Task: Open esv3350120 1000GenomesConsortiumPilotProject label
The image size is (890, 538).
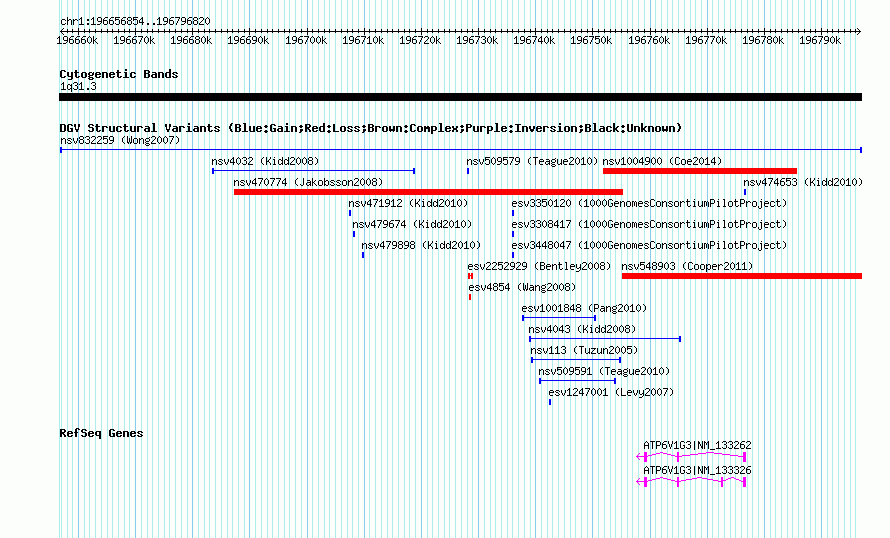Action: tap(649, 203)
